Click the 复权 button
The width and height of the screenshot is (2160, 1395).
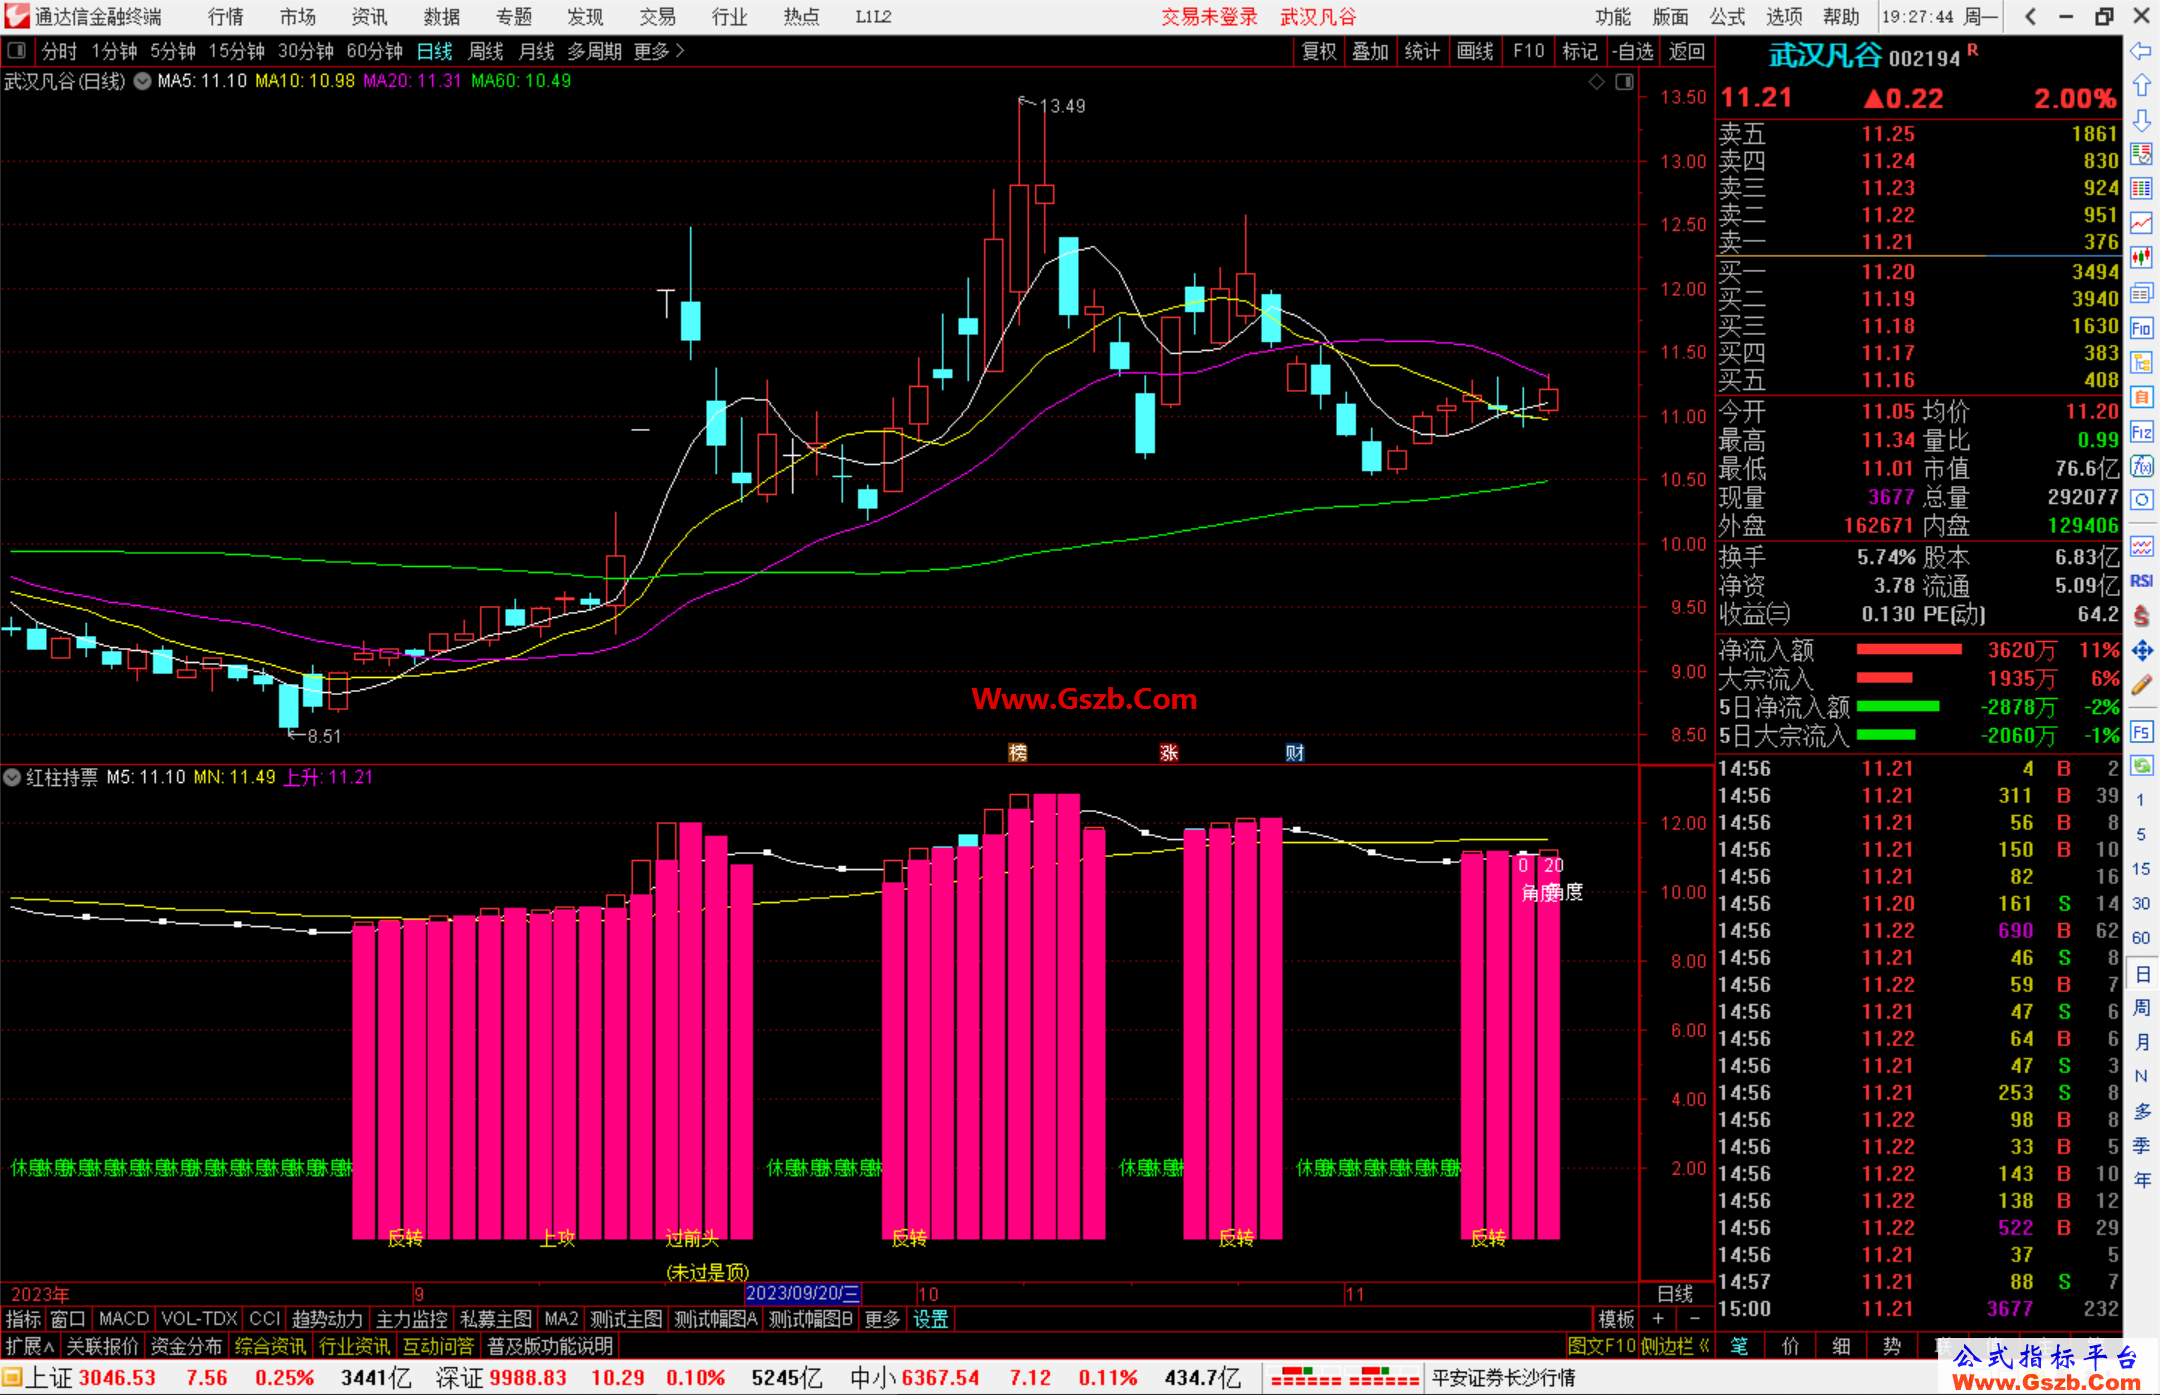click(x=1319, y=51)
